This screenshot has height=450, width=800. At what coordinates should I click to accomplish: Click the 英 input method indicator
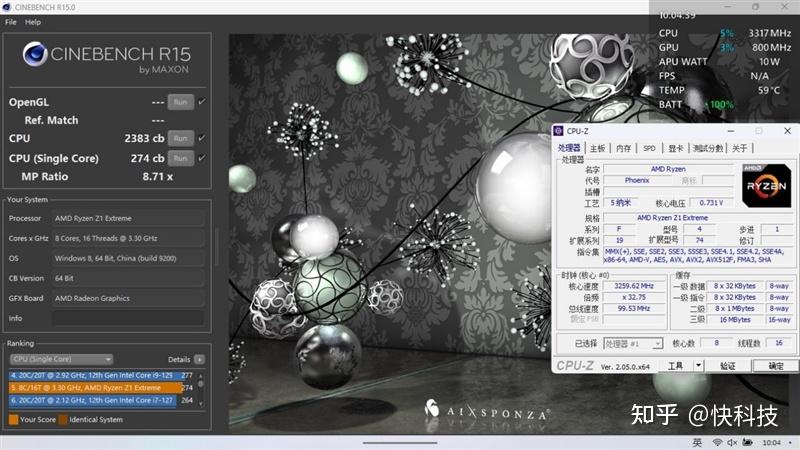click(x=697, y=442)
